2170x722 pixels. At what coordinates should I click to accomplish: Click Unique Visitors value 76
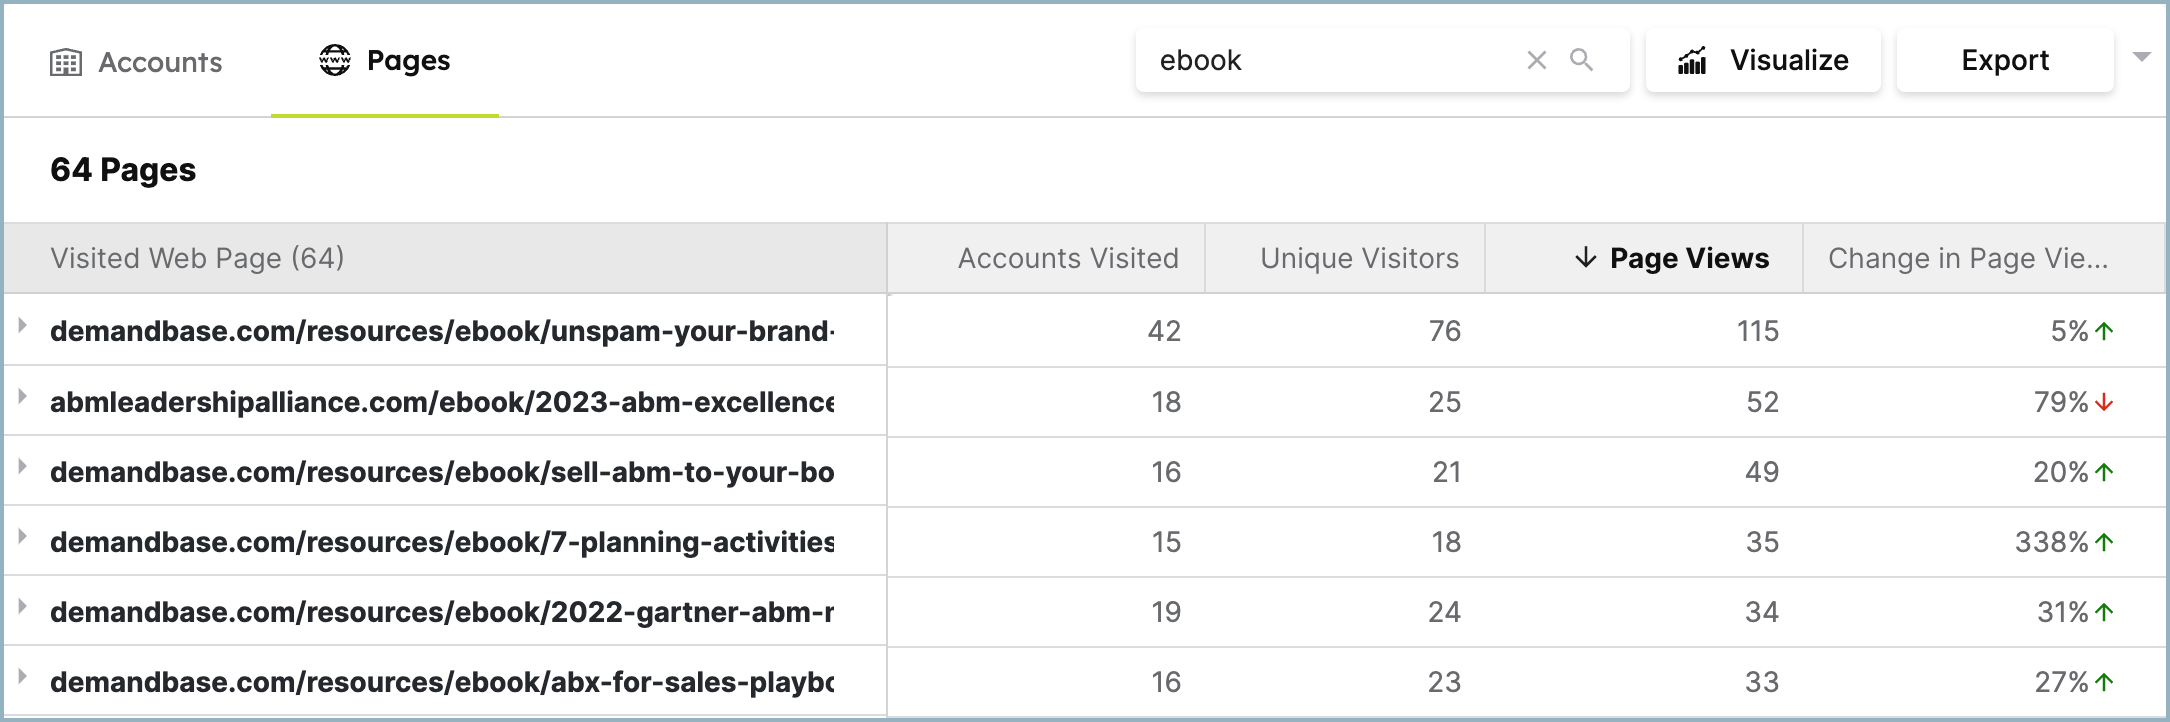1445,331
